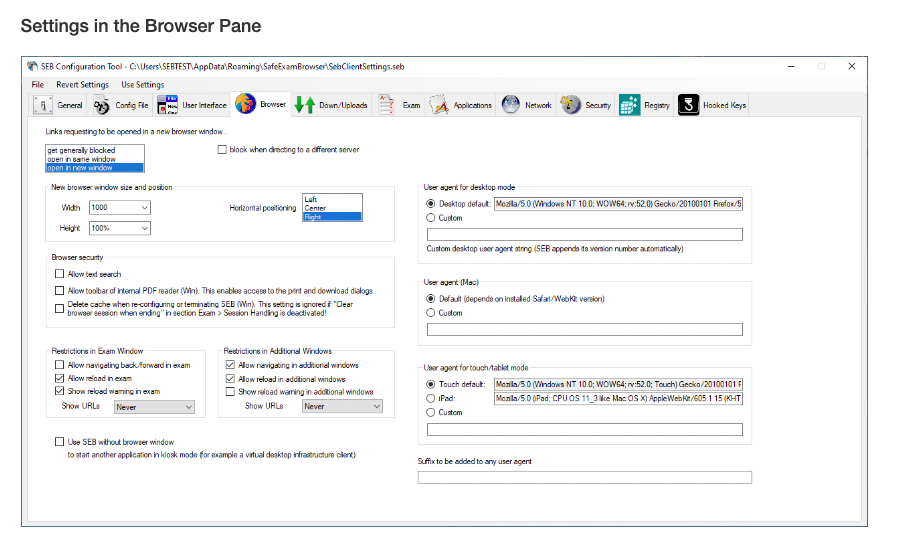Minimize the SEB Configuration Tool window
This screenshot has width=905, height=538.
[791, 66]
